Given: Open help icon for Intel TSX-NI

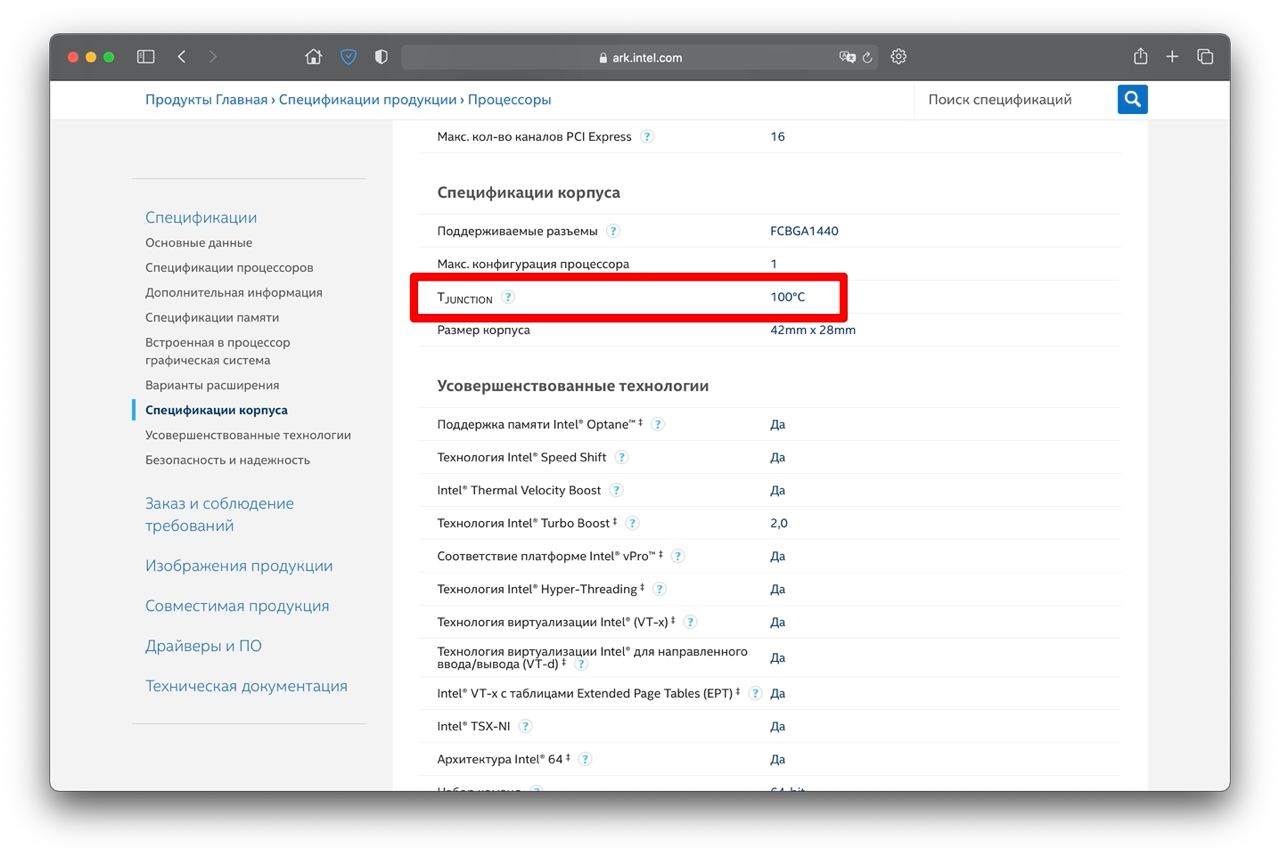Looking at the screenshot, I should pos(525,726).
